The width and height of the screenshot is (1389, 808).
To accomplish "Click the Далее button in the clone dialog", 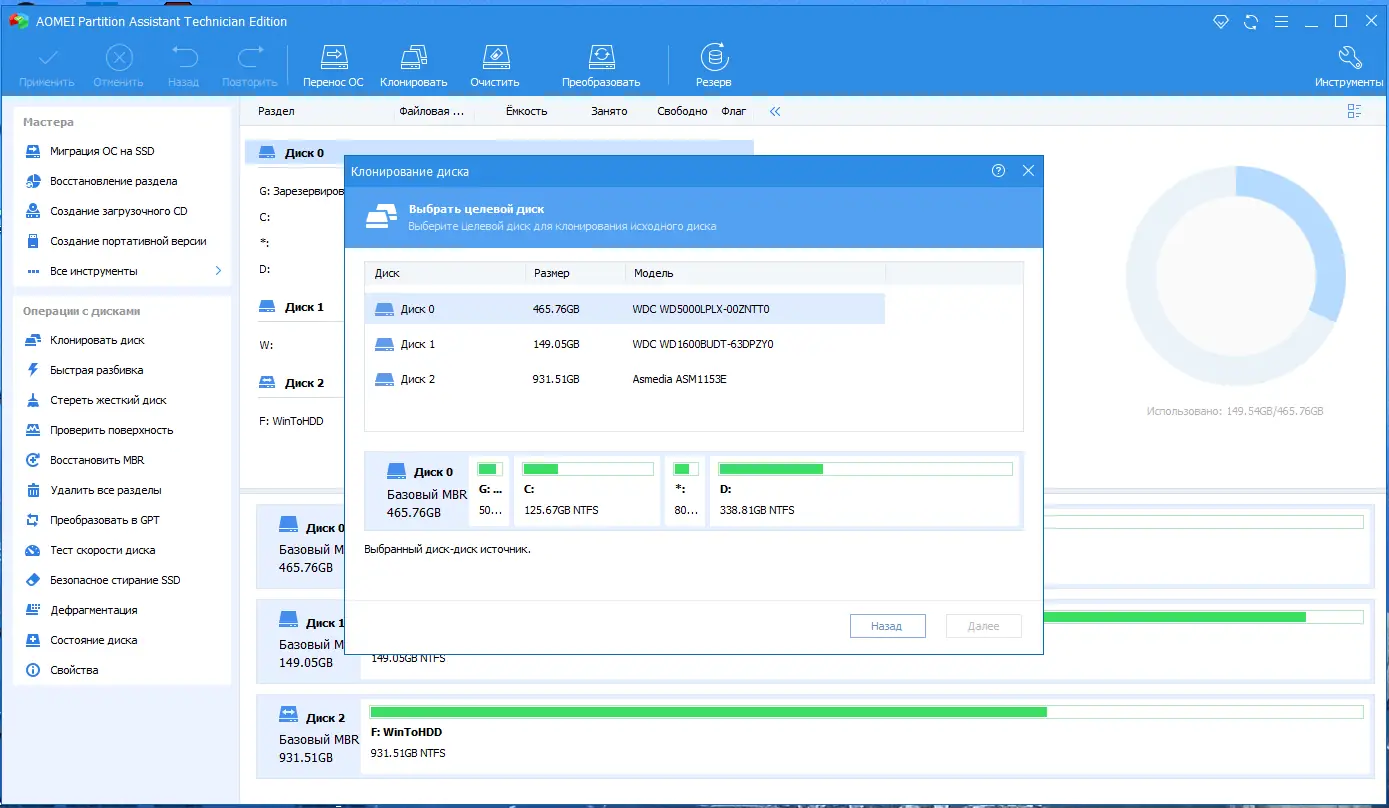I will tap(984, 626).
